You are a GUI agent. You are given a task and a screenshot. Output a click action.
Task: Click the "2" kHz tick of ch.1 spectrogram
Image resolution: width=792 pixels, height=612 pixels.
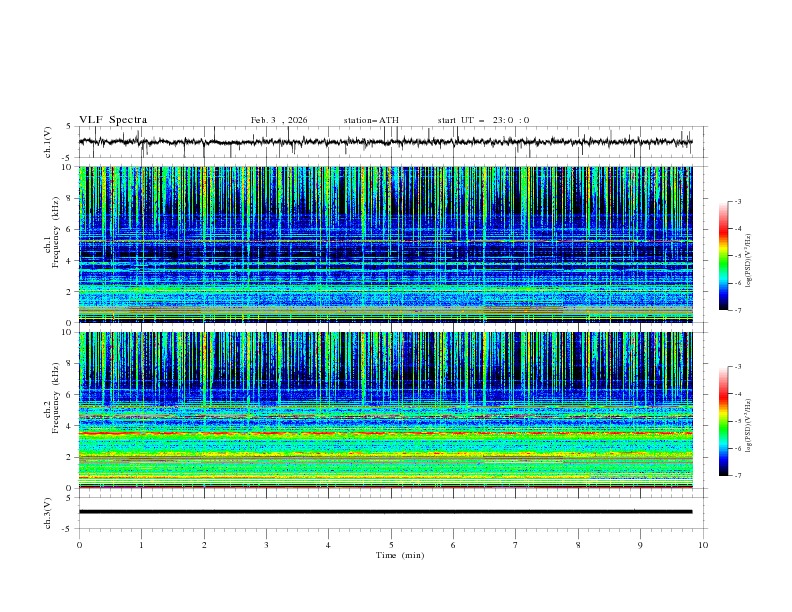click(70, 291)
